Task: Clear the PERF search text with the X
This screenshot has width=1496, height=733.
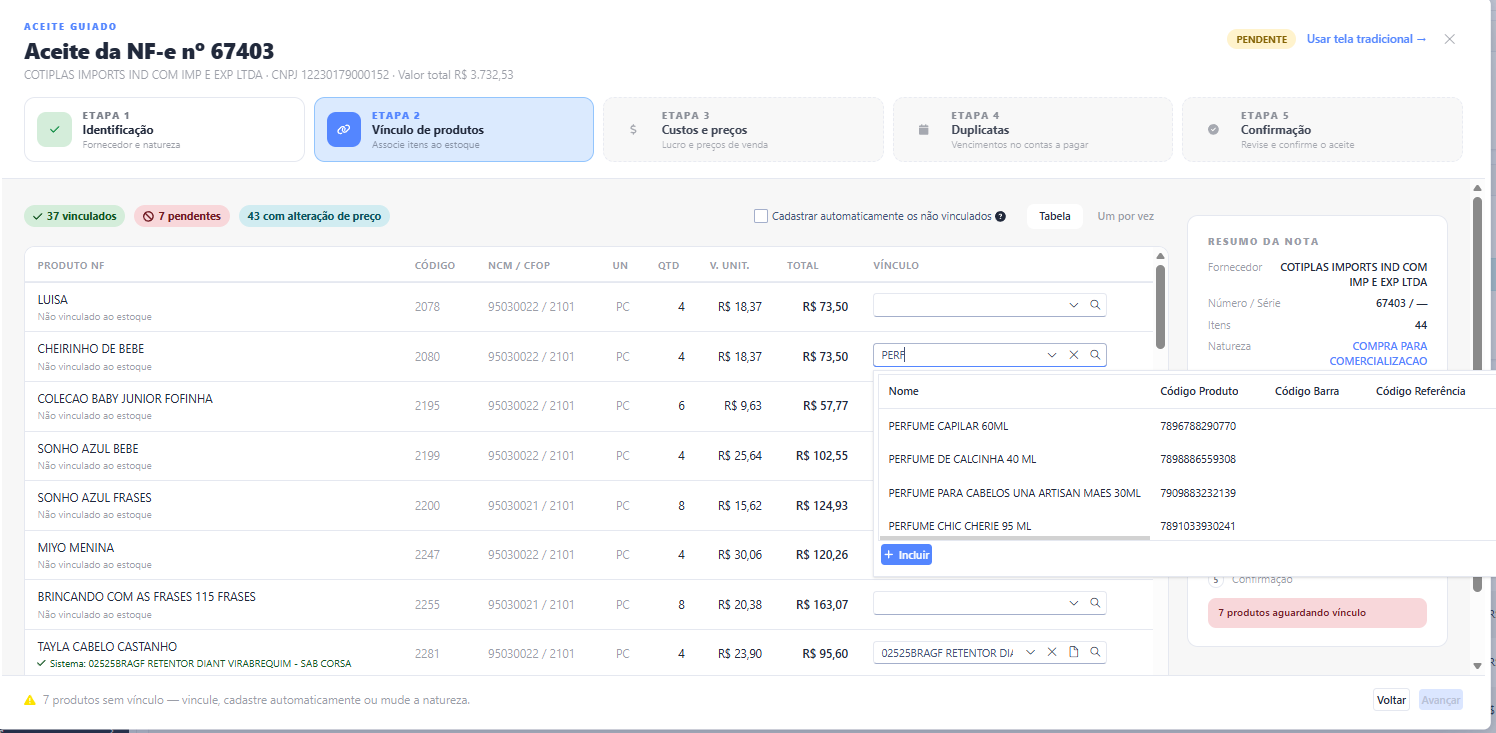Action: [x=1074, y=355]
